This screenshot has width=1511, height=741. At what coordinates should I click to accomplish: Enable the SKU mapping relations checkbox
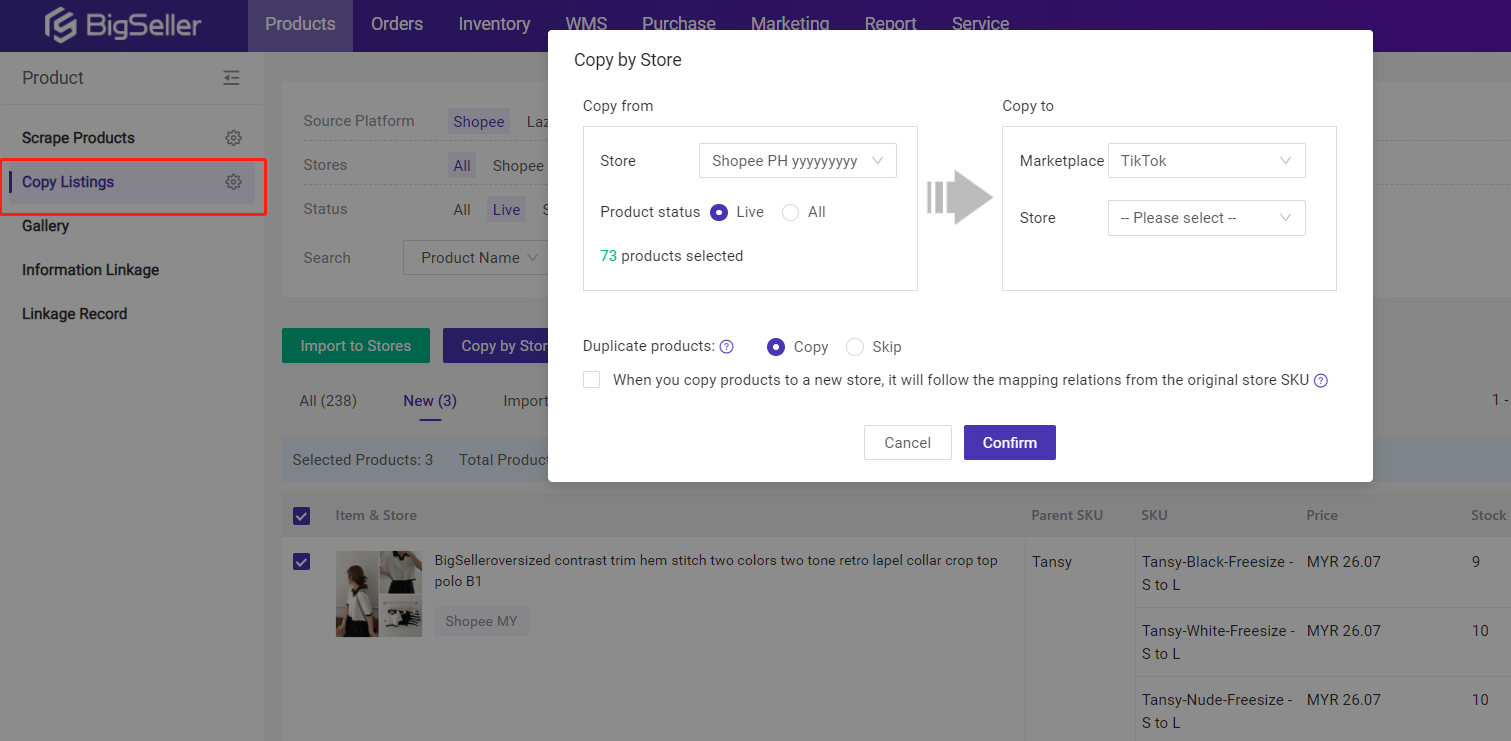[591, 379]
